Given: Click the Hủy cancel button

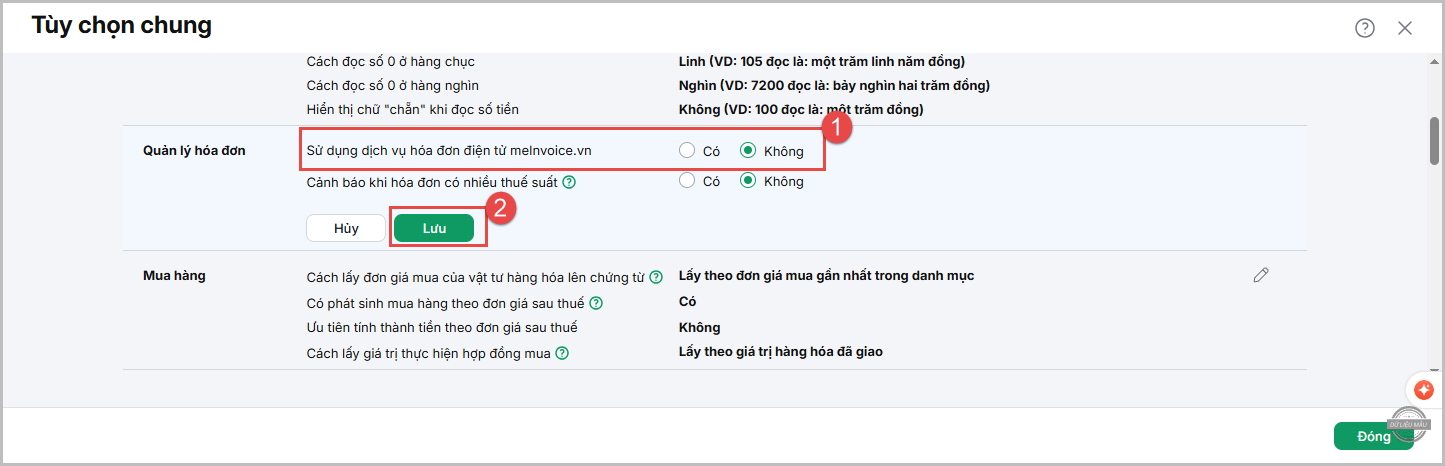Looking at the screenshot, I should coord(346,228).
